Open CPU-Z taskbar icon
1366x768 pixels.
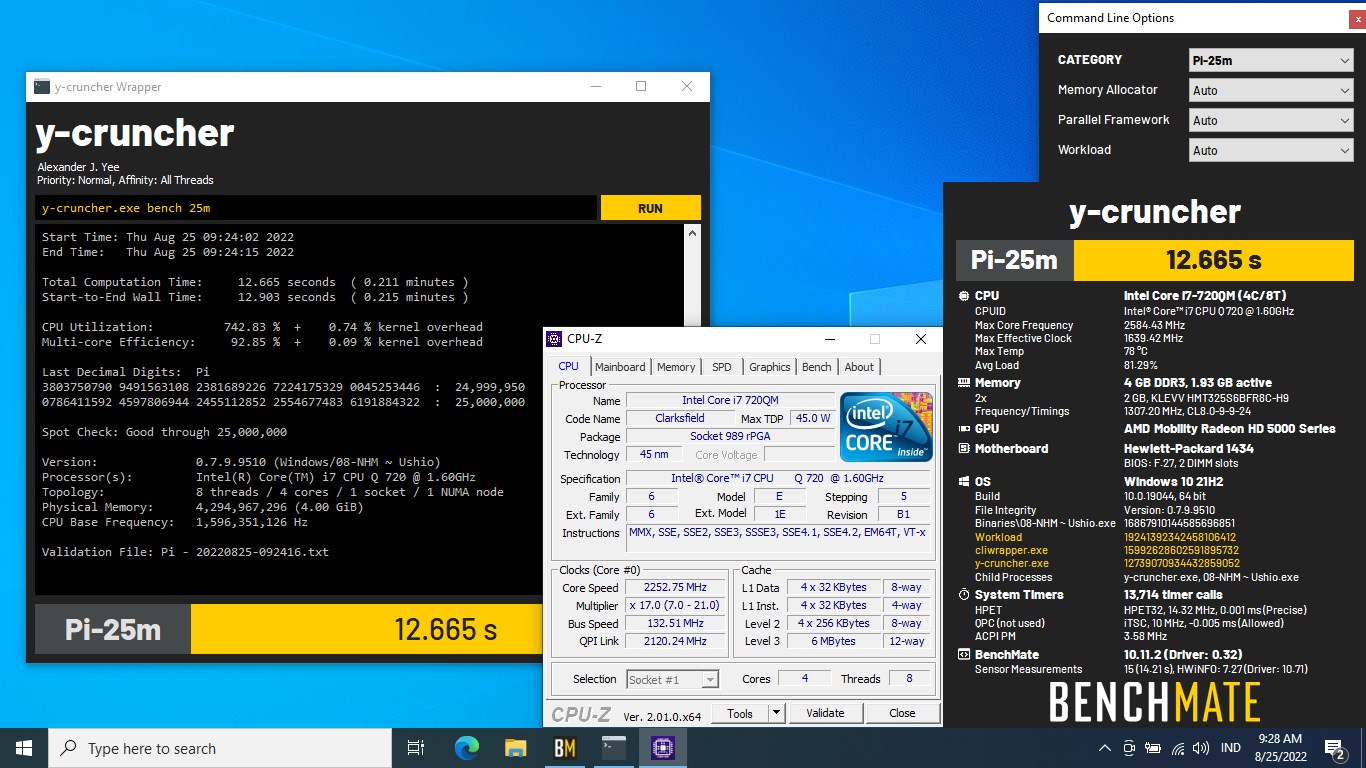coord(662,748)
